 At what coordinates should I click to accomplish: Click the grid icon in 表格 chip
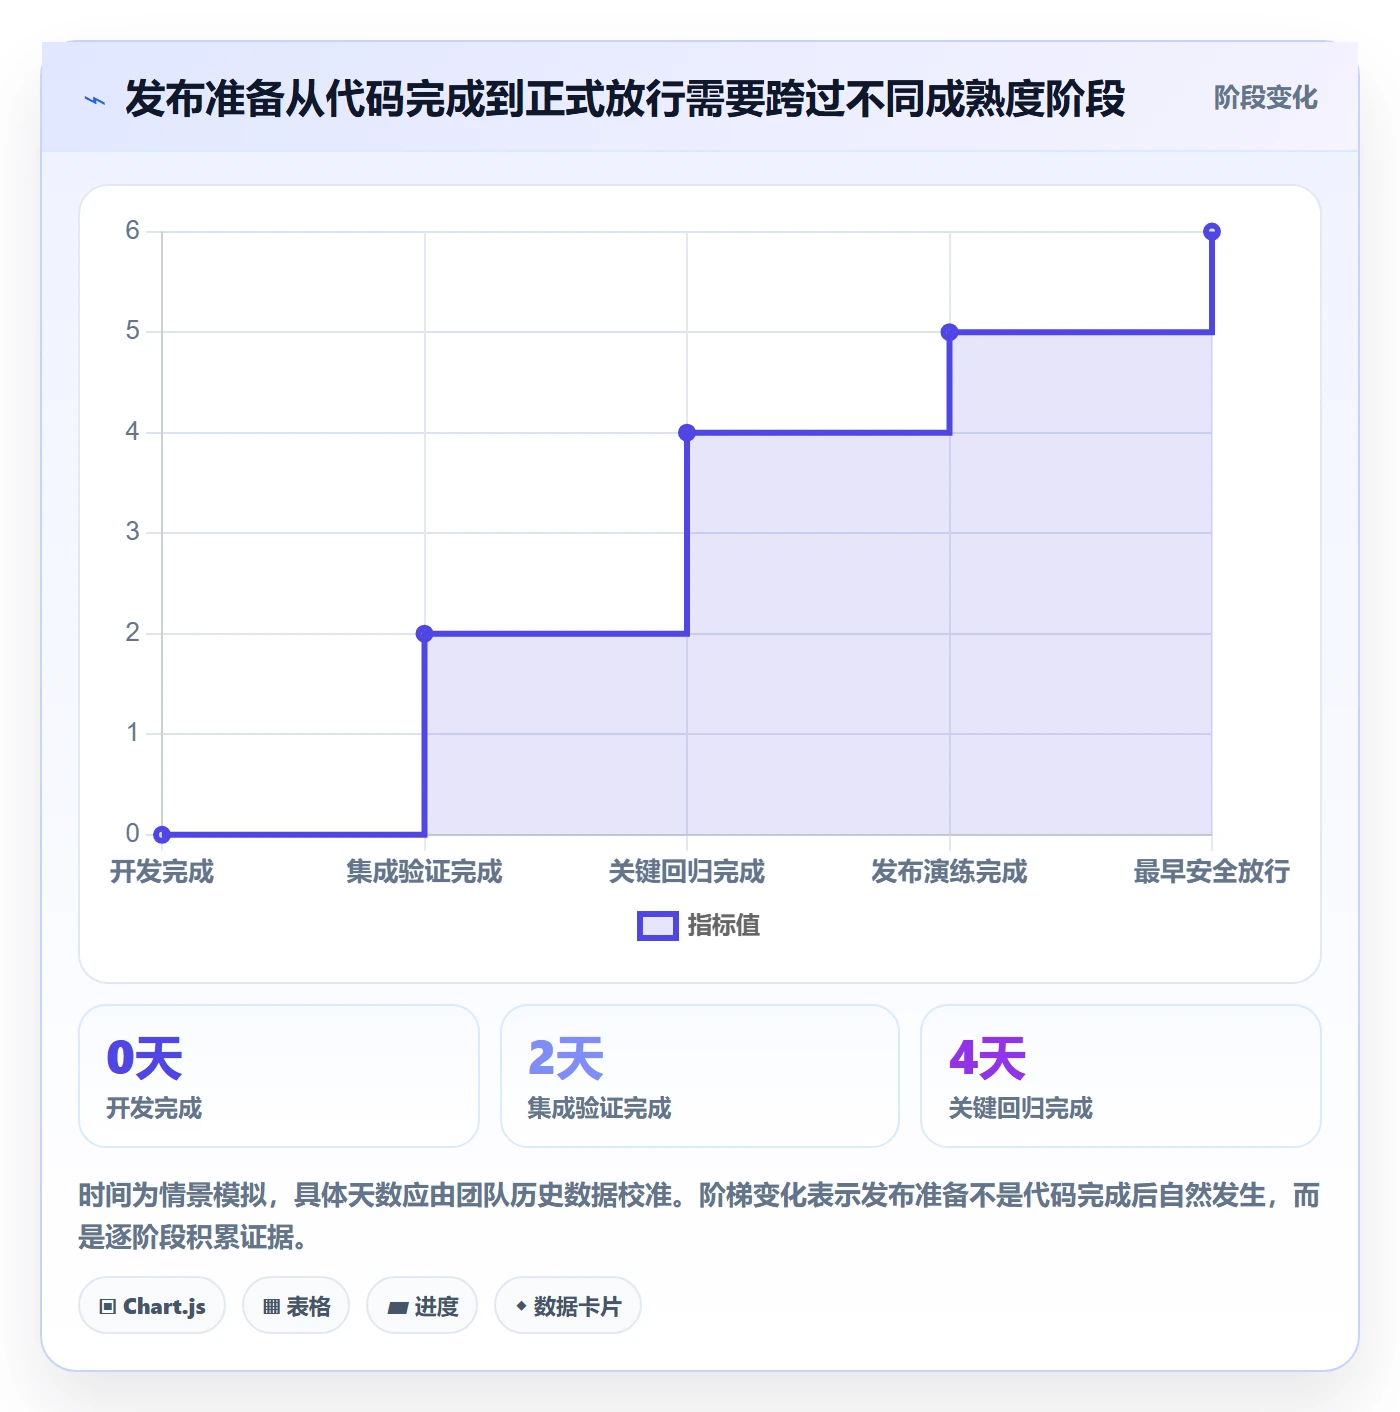tap(271, 1306)
